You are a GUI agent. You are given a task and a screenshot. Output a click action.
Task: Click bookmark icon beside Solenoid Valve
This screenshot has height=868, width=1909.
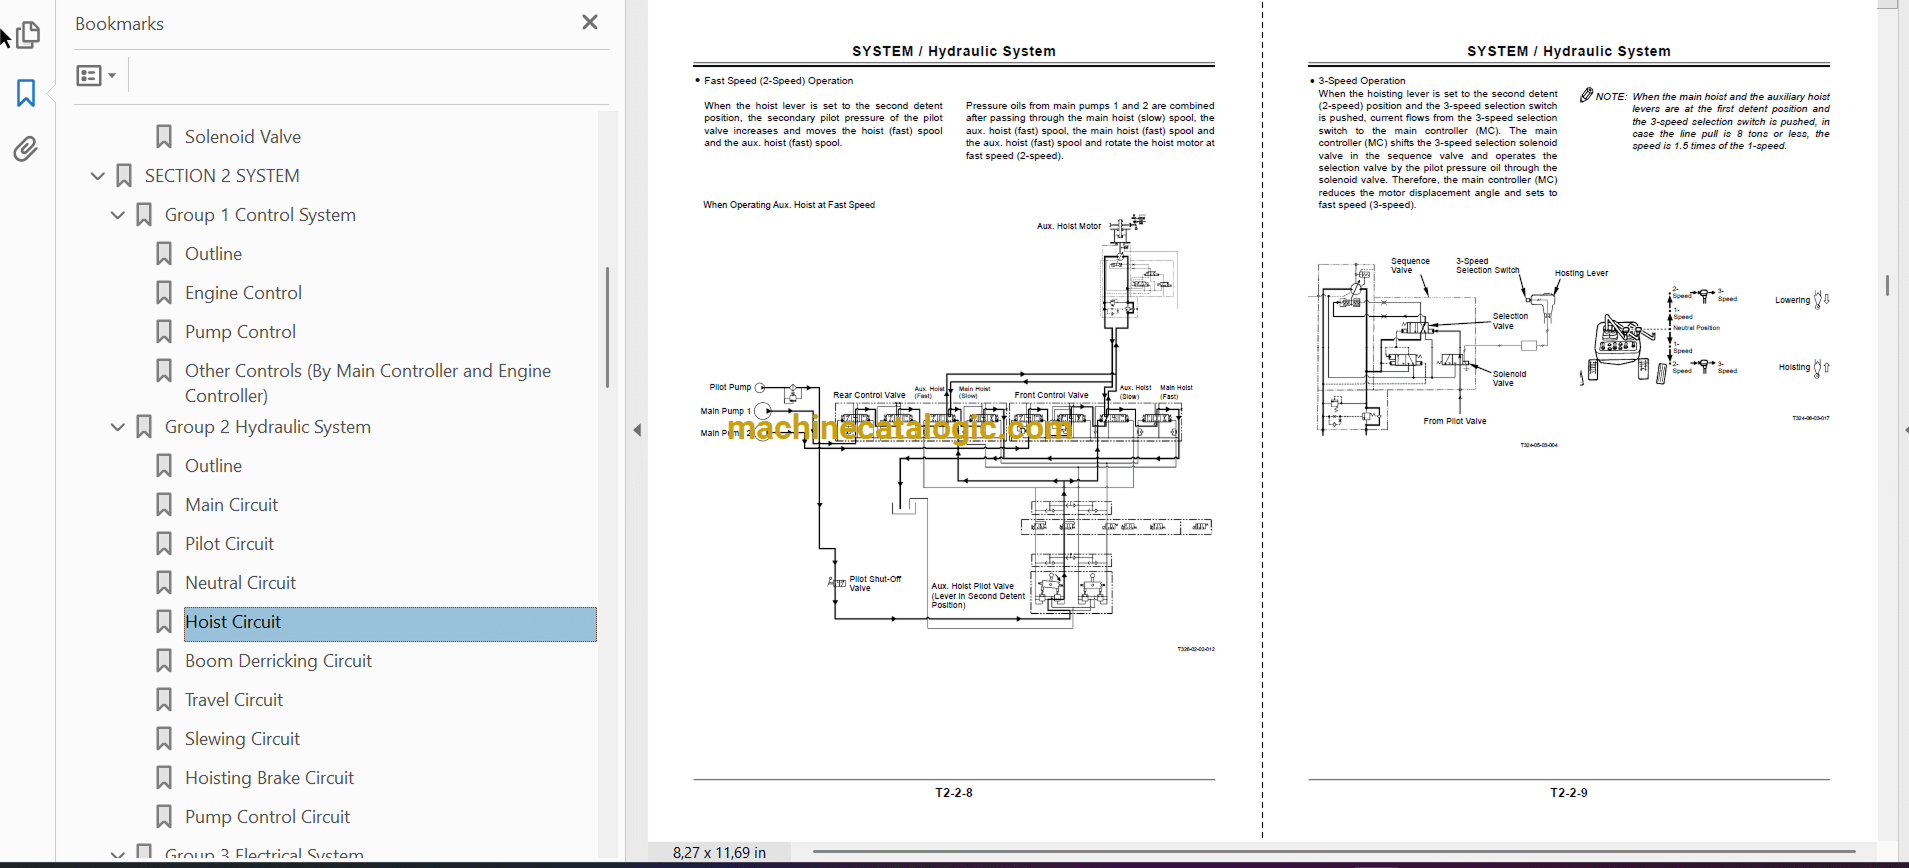pyautogui.click(x=164, y=137)
